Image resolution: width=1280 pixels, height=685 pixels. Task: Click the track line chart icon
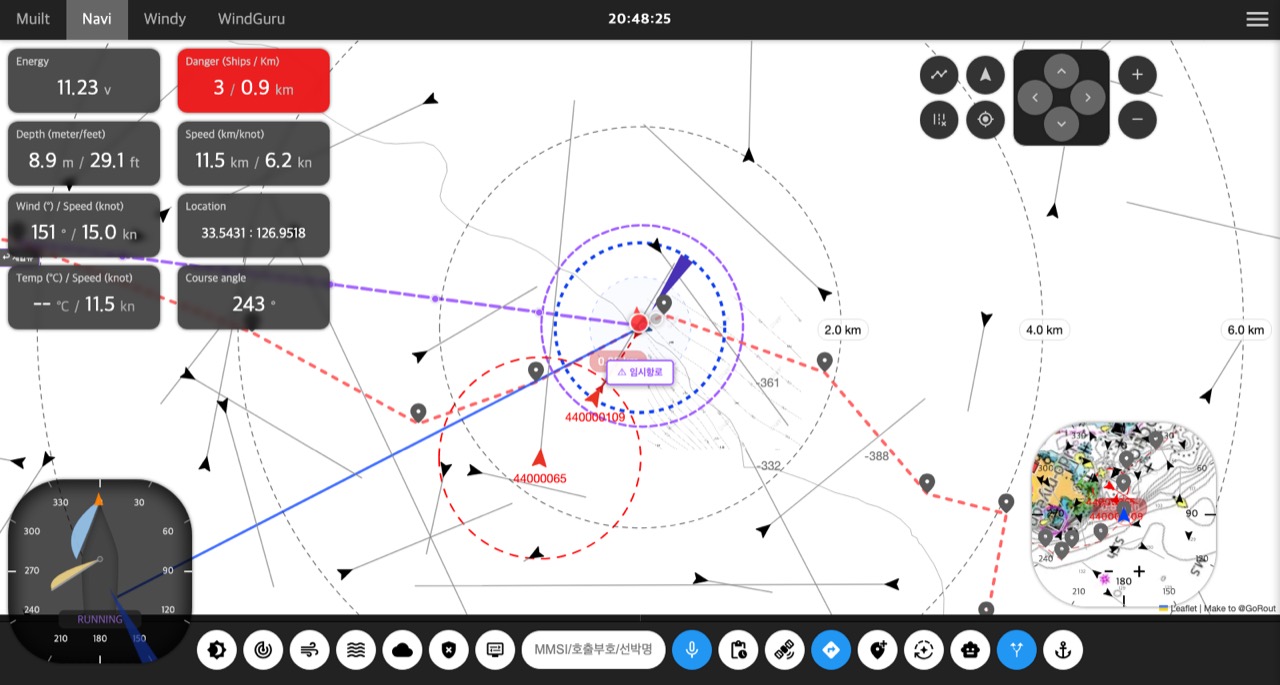(x=939, y=74)
